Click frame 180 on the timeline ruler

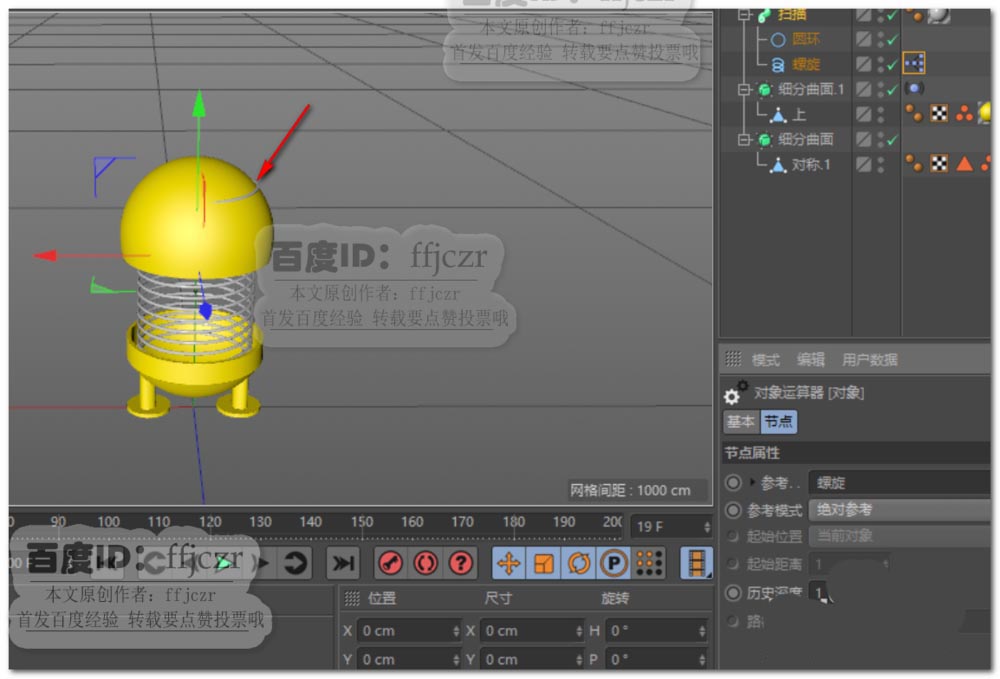click(x=513, y=523)
